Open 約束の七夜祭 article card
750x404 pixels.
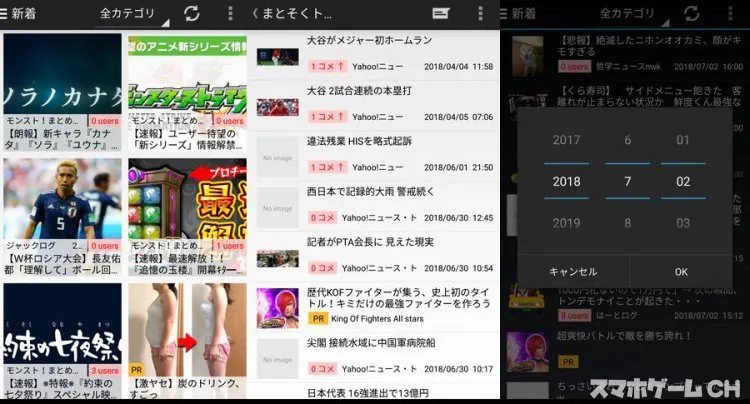pos(62,341)
